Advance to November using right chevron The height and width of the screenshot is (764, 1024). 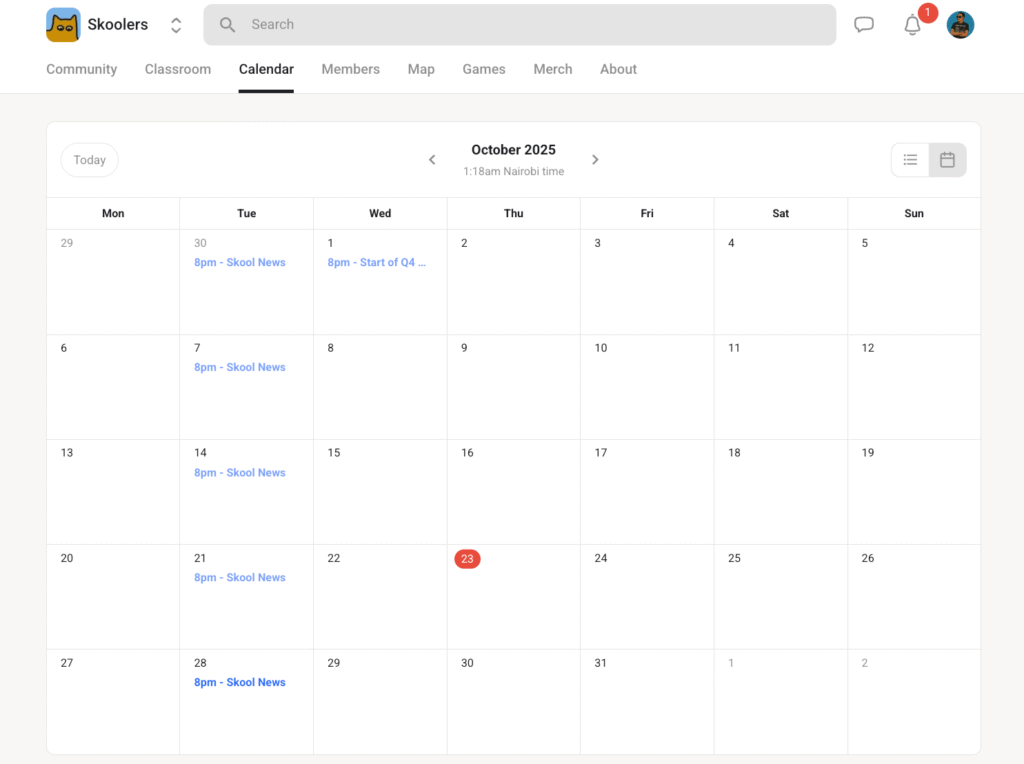click(x=595, y=159)
